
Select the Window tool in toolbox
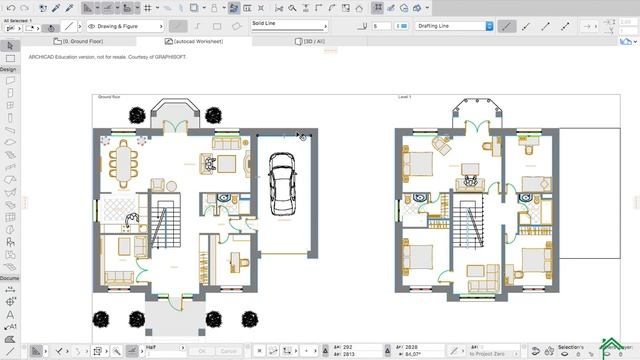click(10, 105)
